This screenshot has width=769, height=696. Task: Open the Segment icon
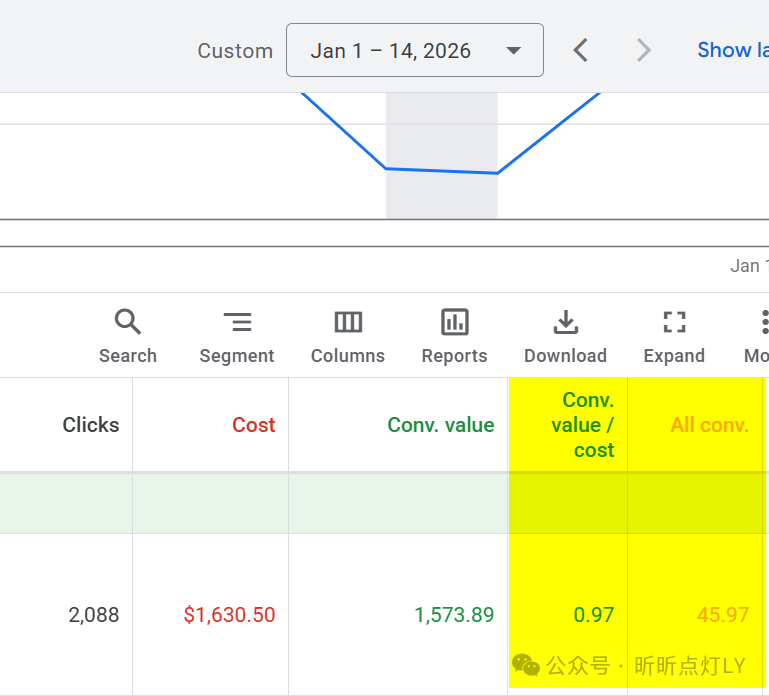coord(237,322)
